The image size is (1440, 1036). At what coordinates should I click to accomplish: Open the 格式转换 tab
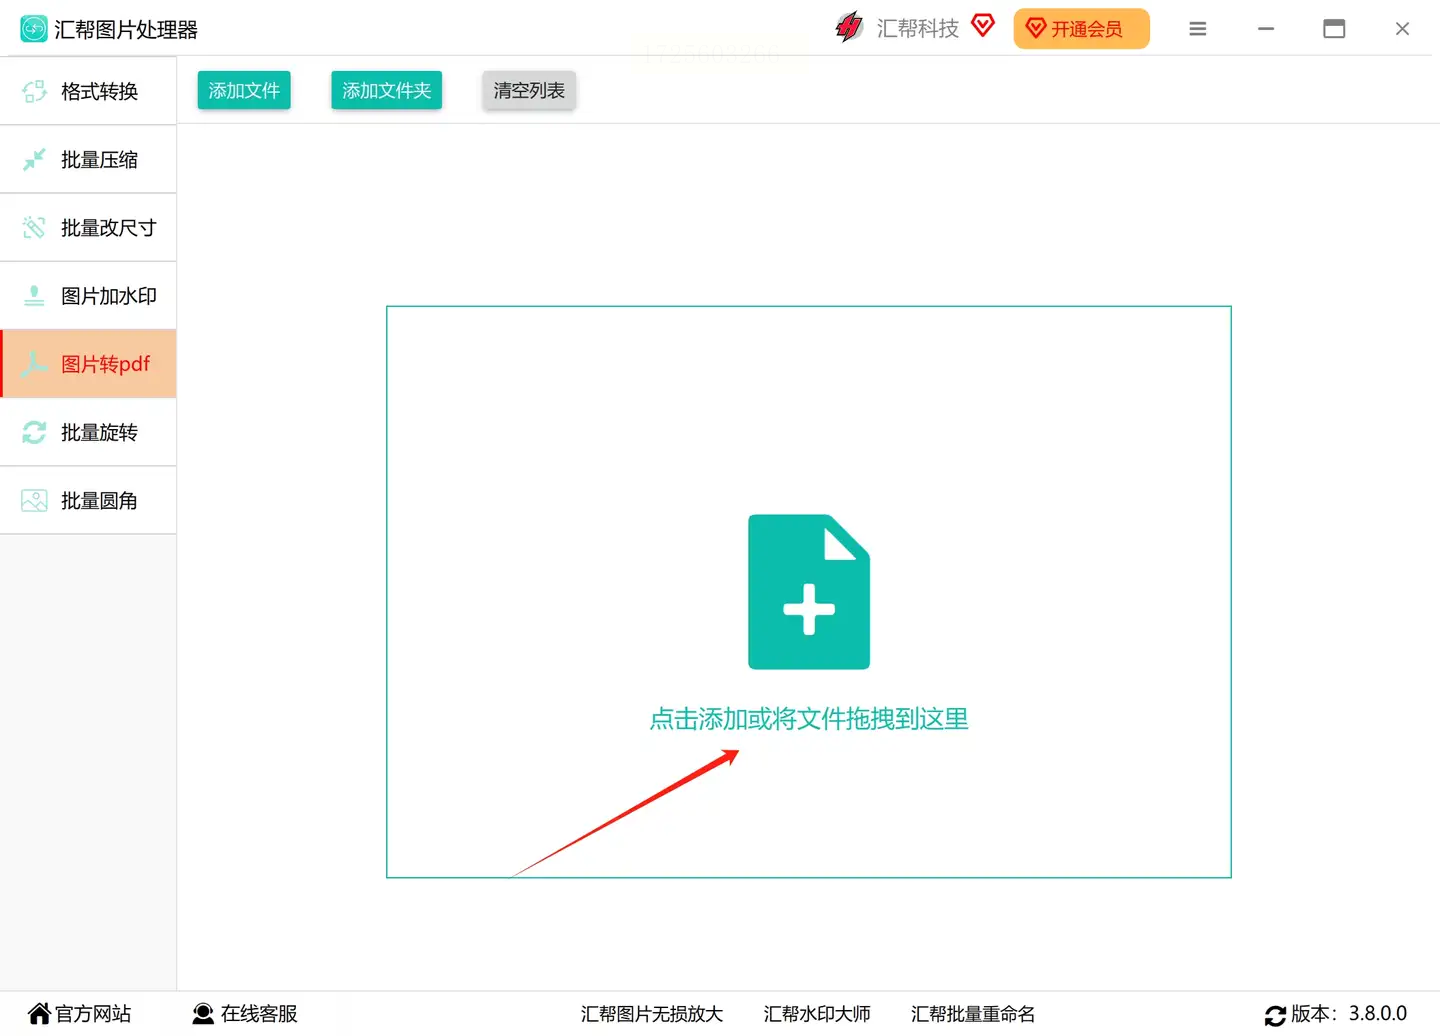(89, 91)
